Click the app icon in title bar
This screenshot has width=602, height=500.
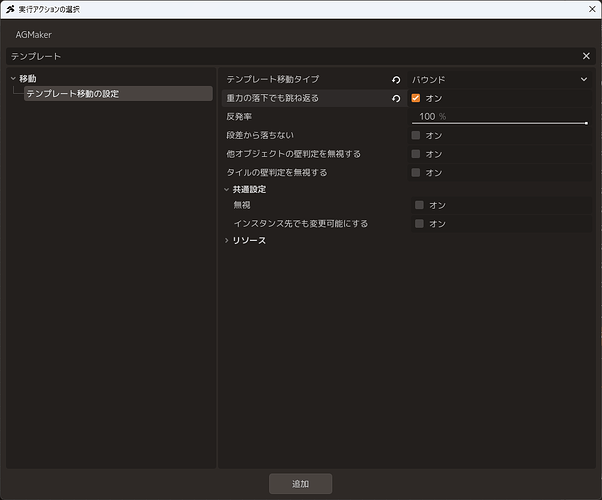click(x=10, y=9)
